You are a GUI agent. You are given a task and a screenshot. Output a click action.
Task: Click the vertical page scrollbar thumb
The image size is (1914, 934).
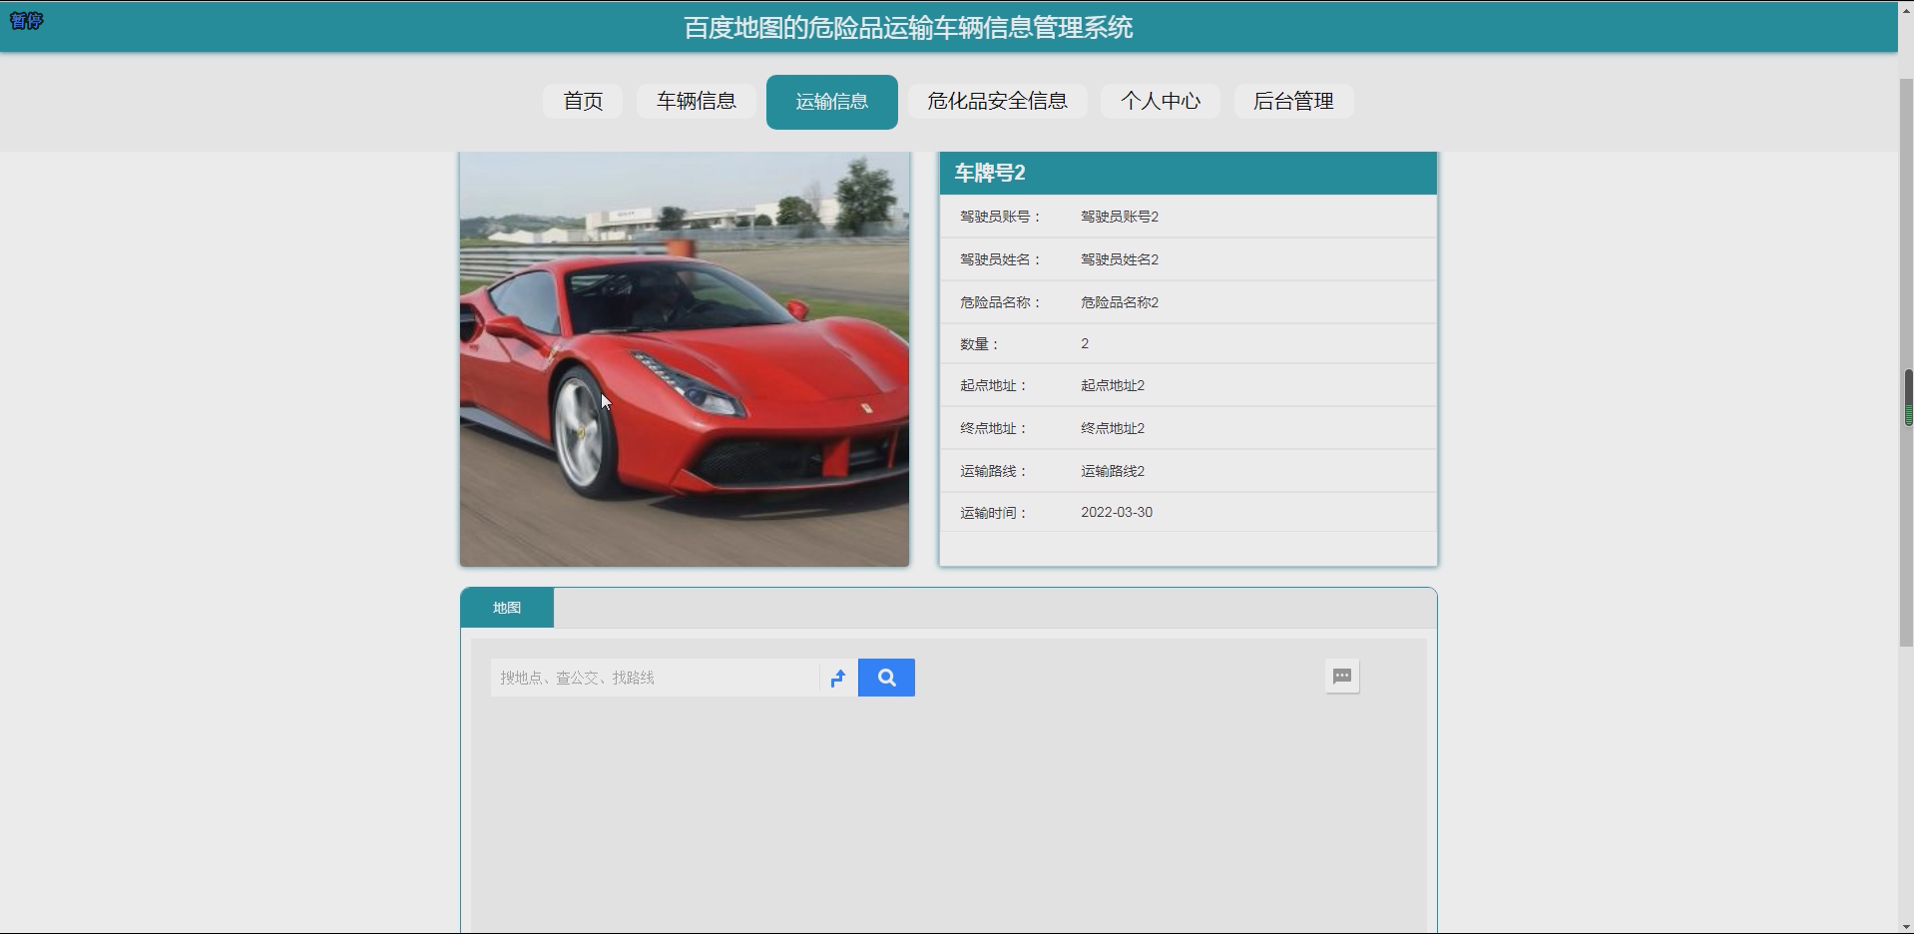click(1907, 362)
